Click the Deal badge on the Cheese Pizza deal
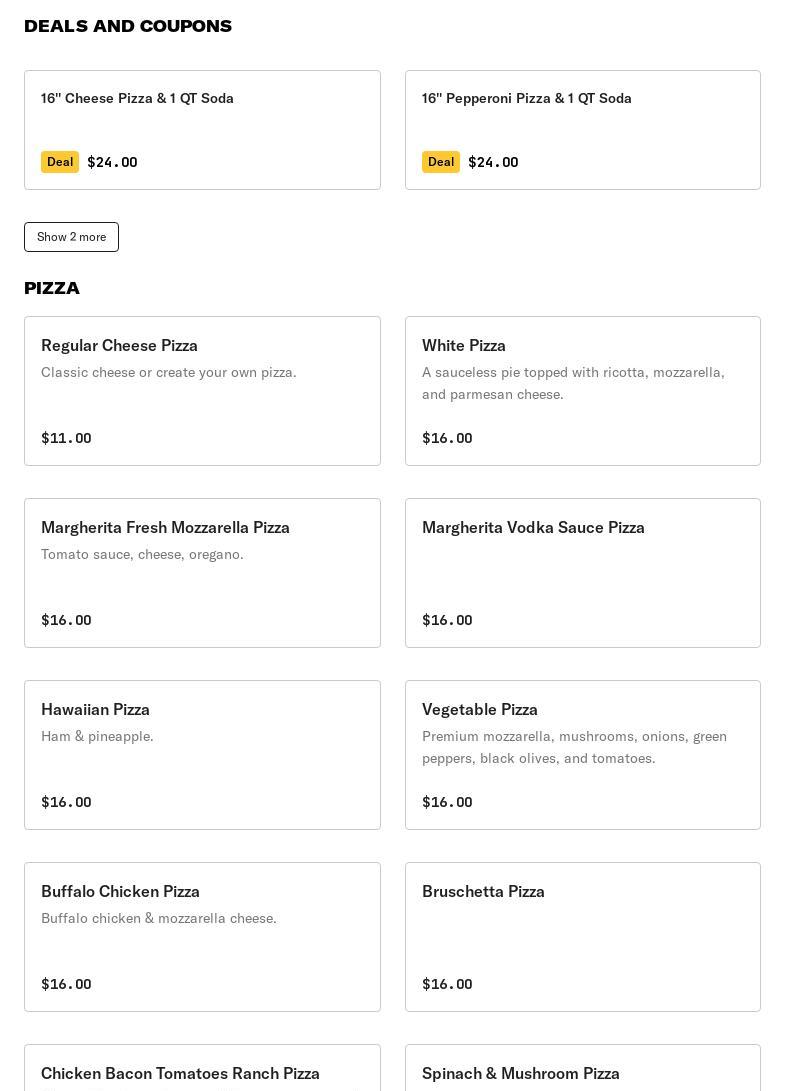Viewport: 785px width, 1091px height. pos(60,162)
